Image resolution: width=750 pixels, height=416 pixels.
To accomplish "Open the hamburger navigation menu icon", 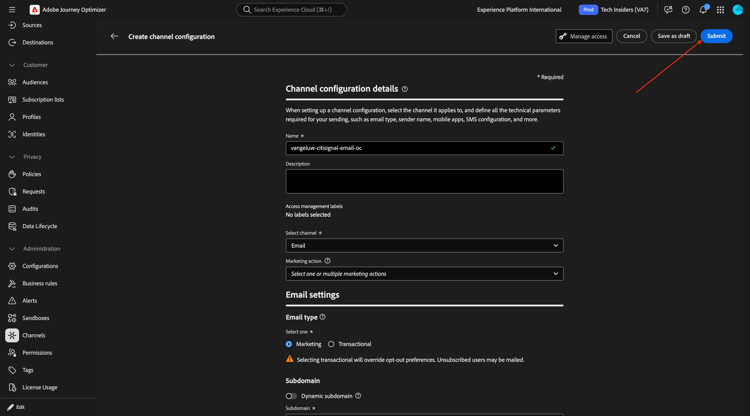I will tap(12, 10).
